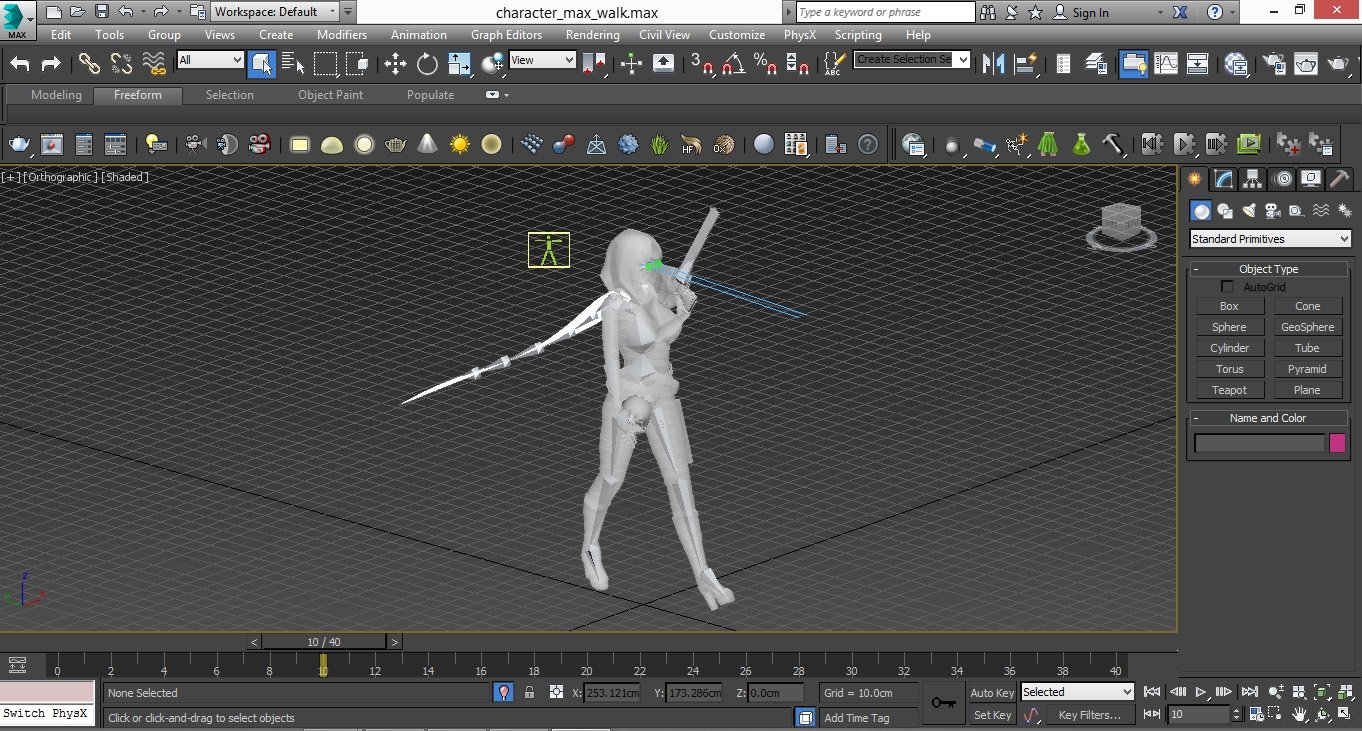
Task: Activate the Select Object tool
Action: 261,64
